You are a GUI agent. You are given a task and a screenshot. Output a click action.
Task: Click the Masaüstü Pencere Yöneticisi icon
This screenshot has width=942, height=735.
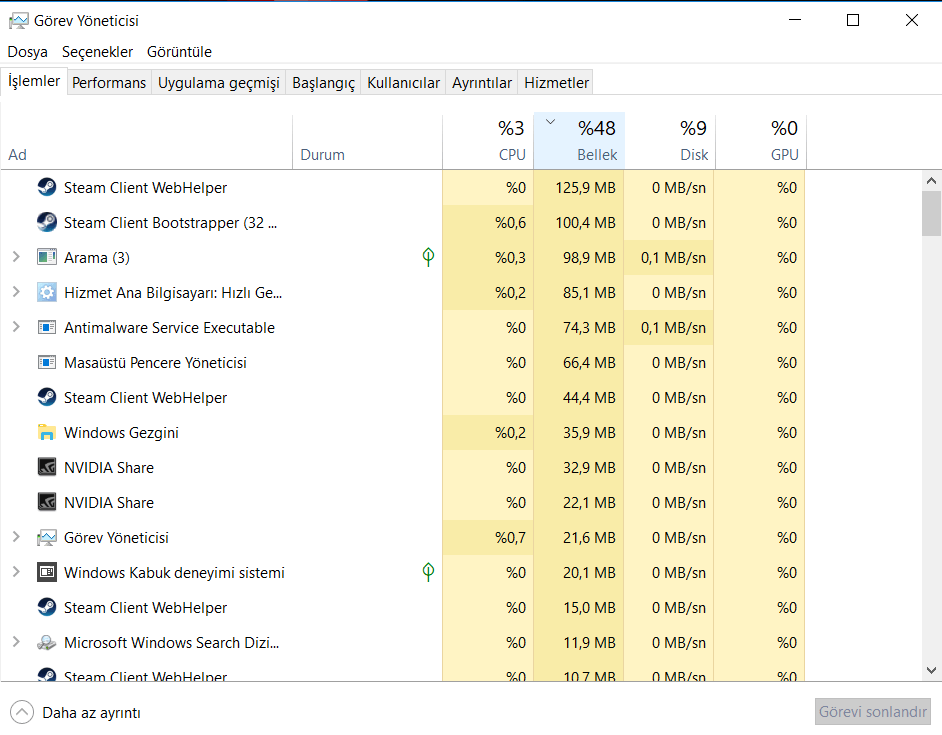click(x=47, y=362)
